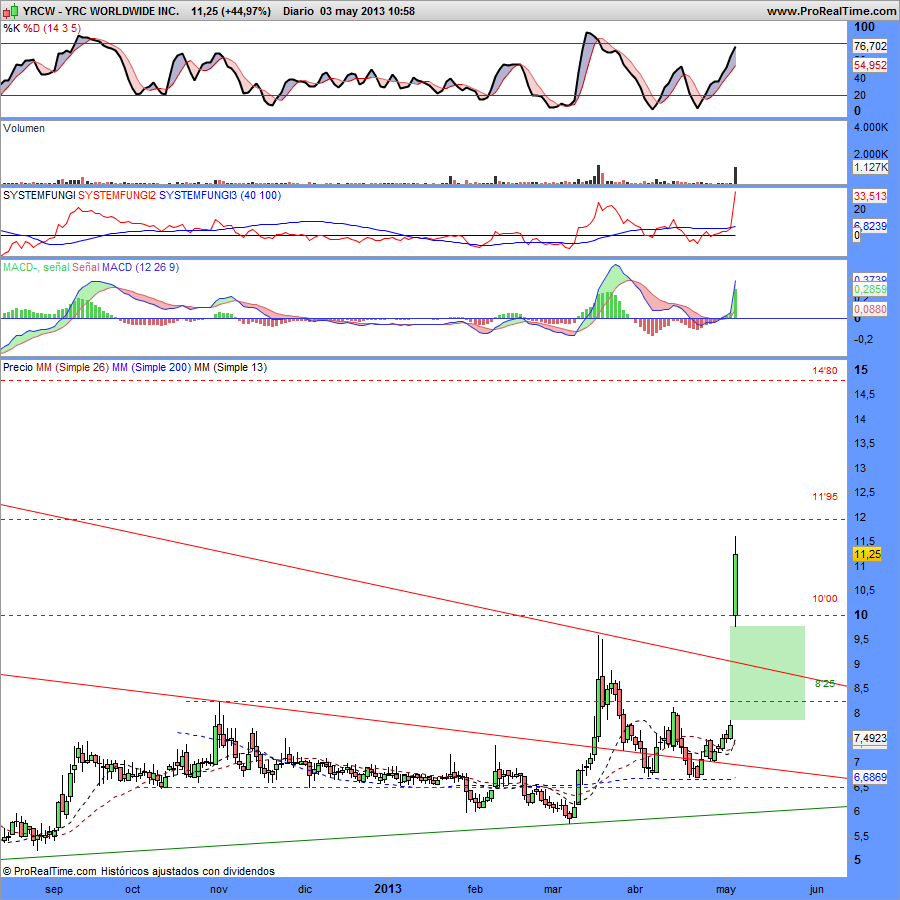Click the Precio panel label
This screenshot has width=900, height=900.
[18, 367]
